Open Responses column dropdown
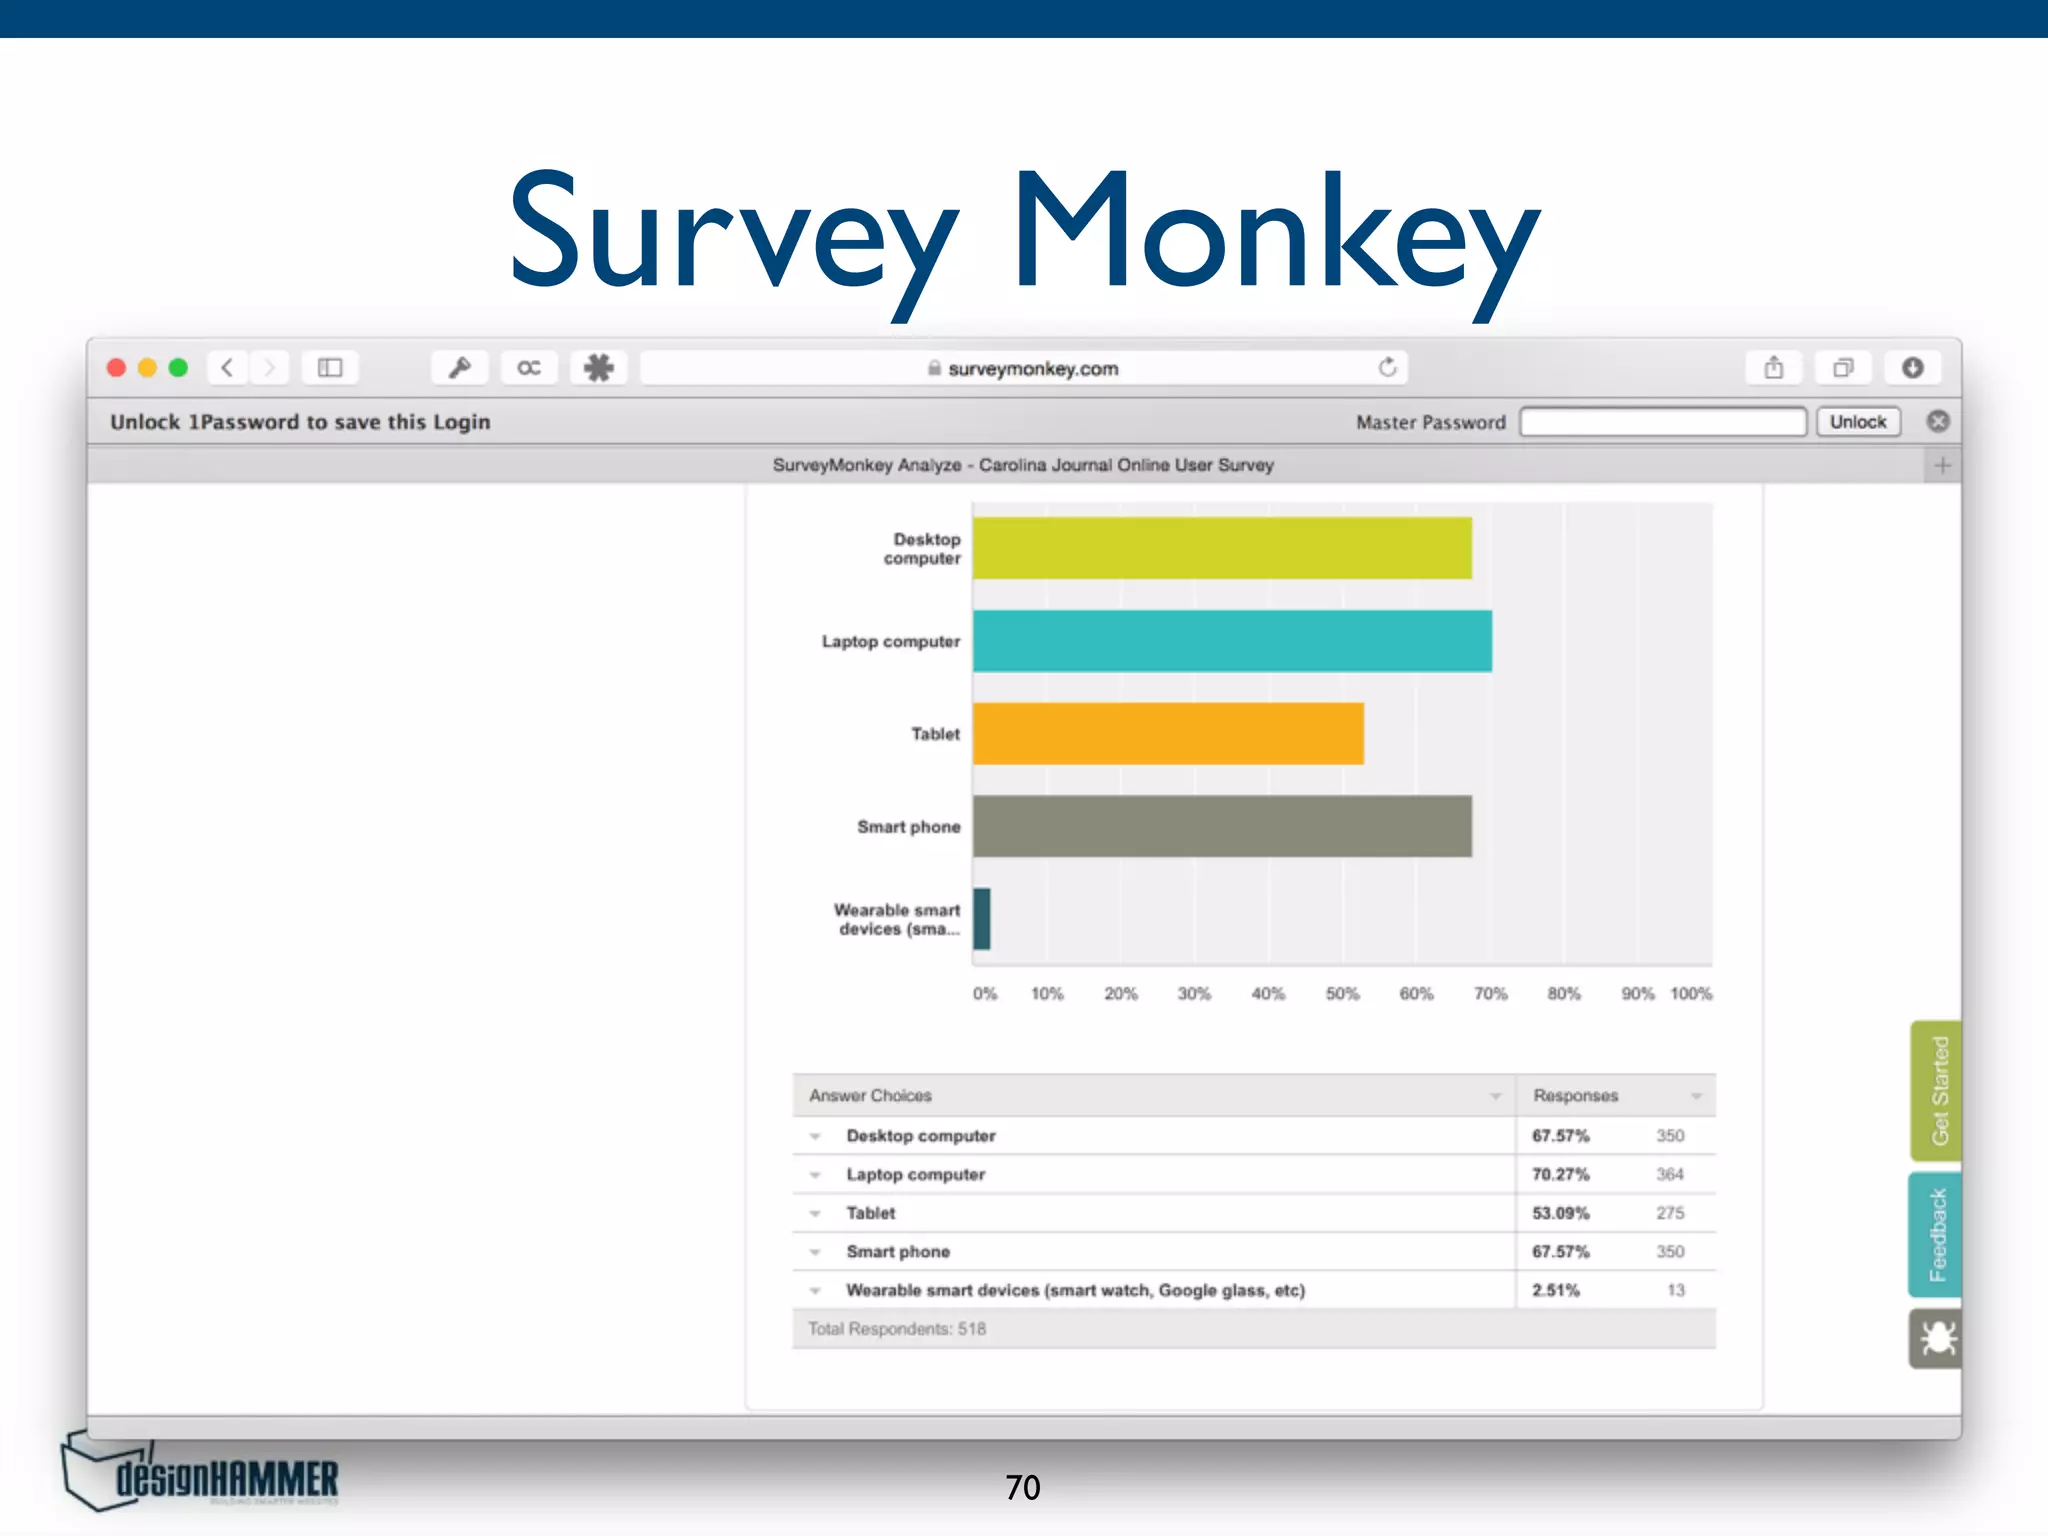 (1696, 1096)
